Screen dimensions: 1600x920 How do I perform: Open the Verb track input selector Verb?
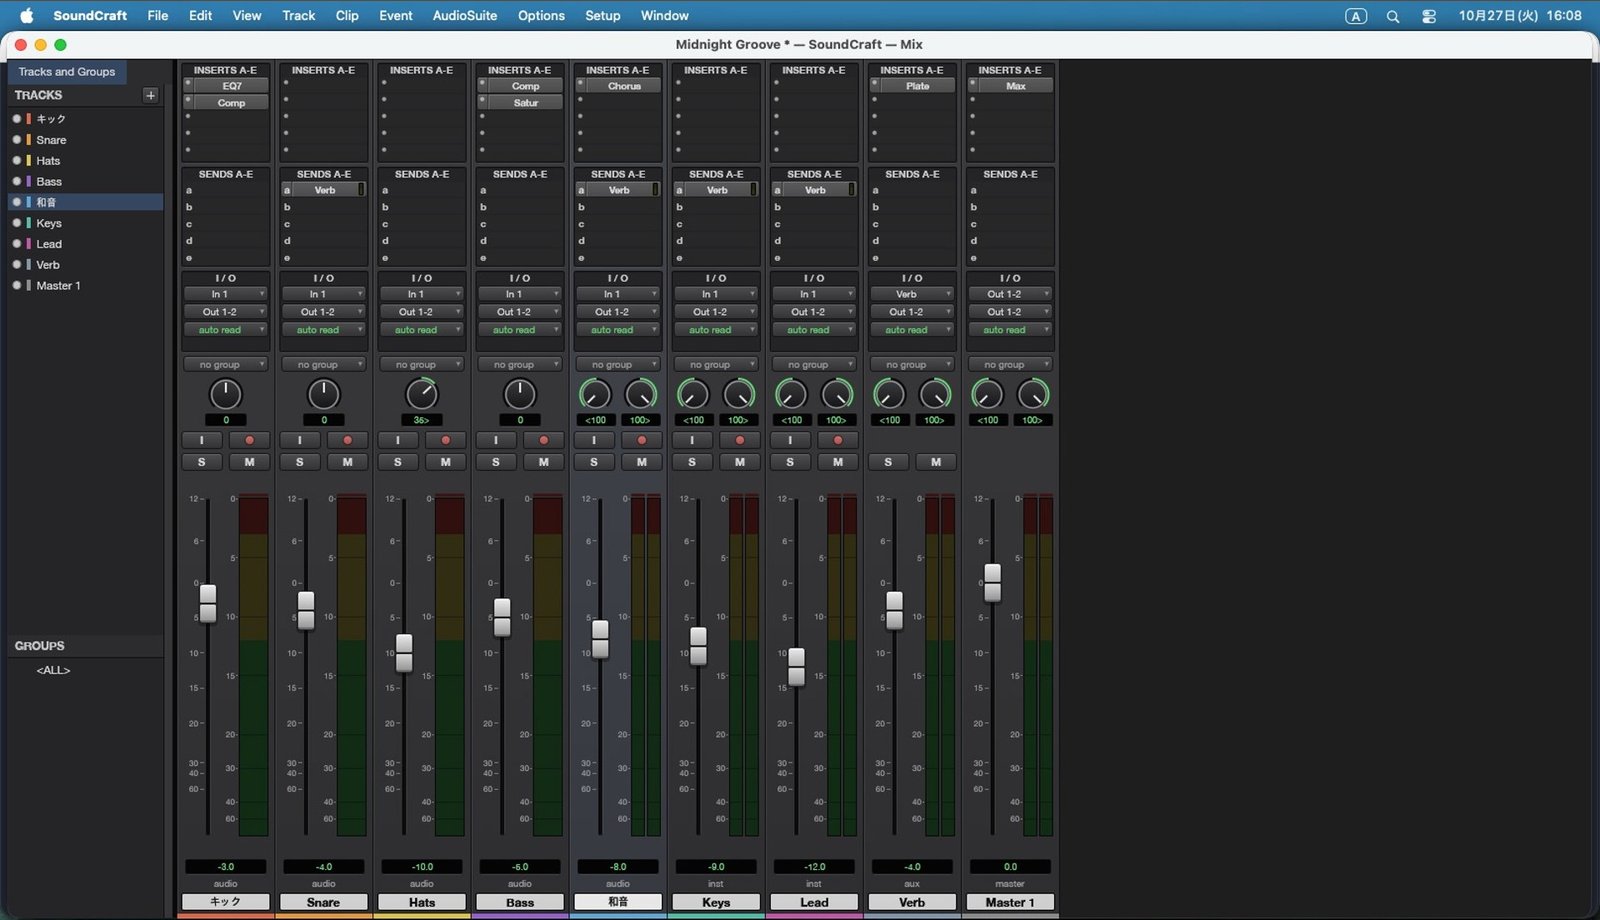click(911, 294)
